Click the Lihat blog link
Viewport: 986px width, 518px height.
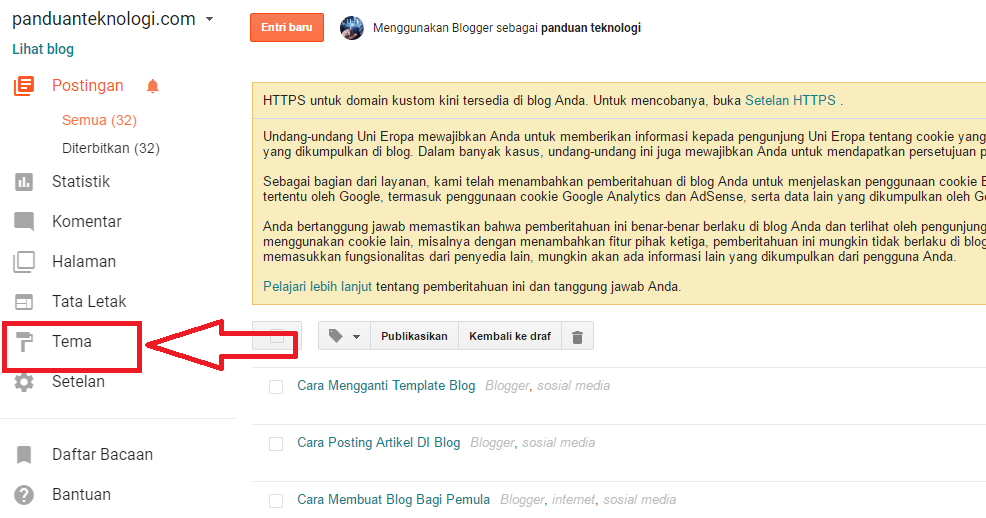click(43, 49)
